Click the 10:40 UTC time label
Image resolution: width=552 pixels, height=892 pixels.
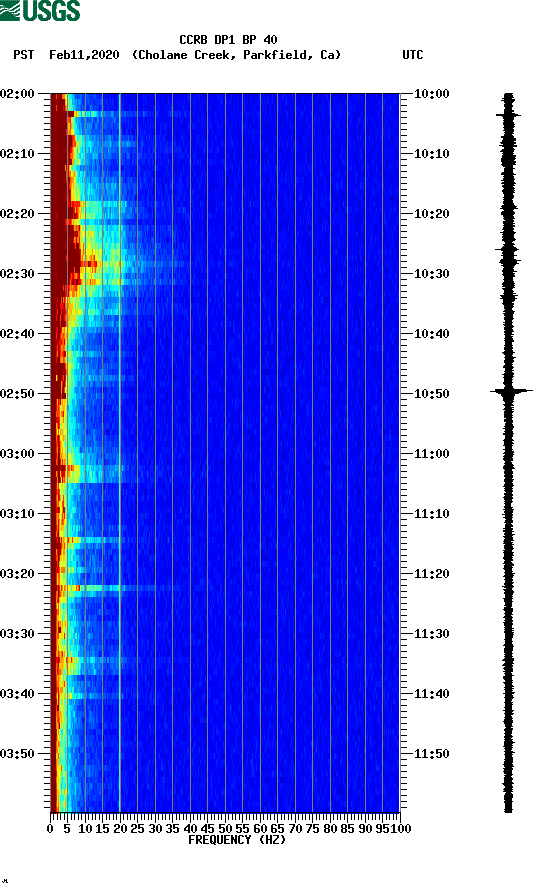(x=431, y=334)
